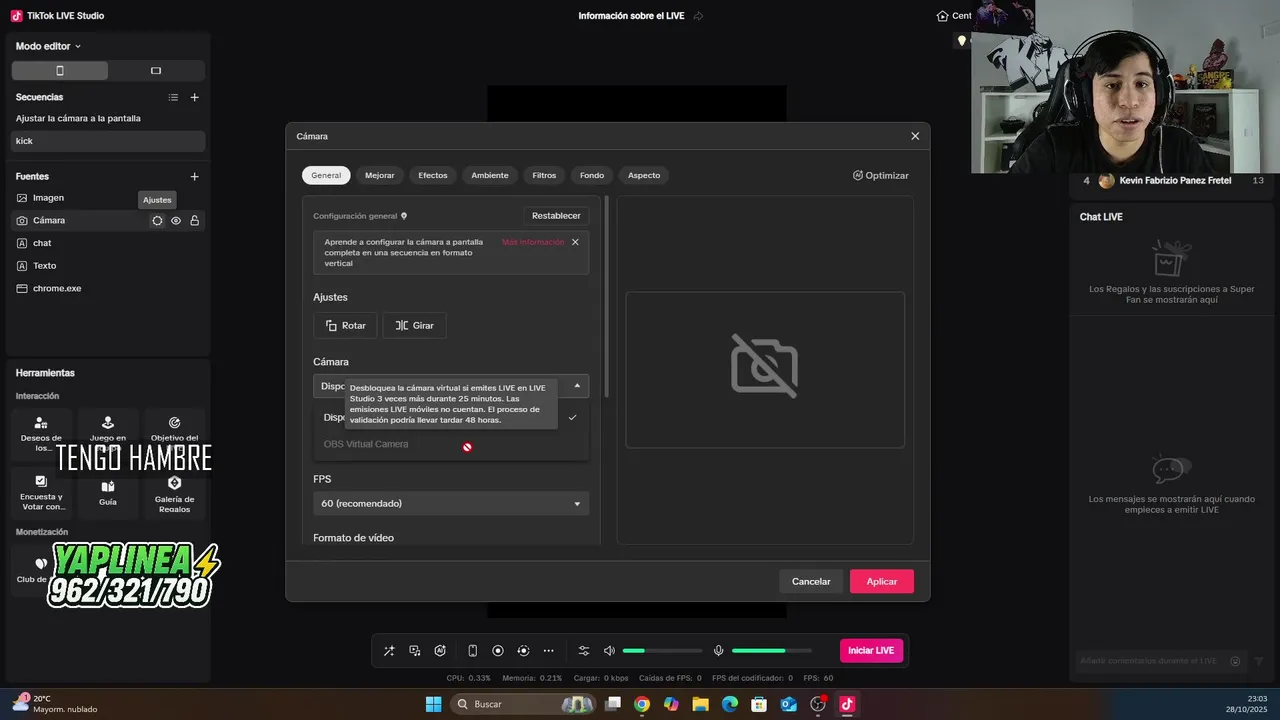This screenshot has height=720, width=1280.
Task: Hide the Cámara source with the eye icon
Action: coord(176,221)
